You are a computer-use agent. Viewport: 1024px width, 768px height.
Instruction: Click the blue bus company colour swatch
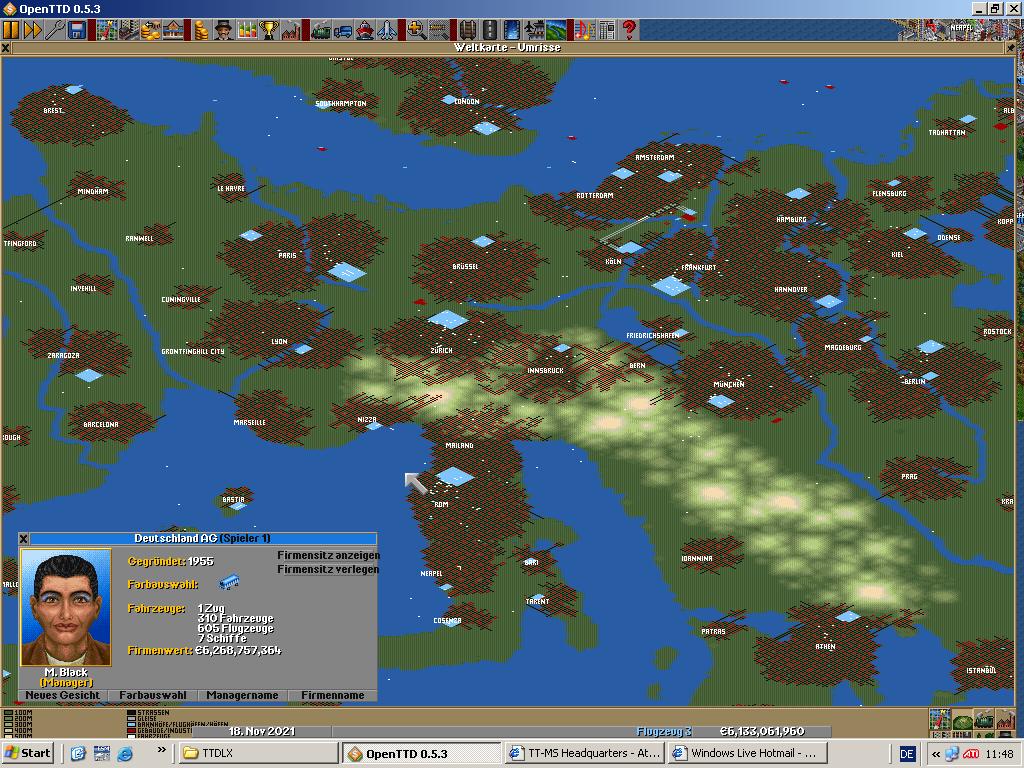click(229, 582)
